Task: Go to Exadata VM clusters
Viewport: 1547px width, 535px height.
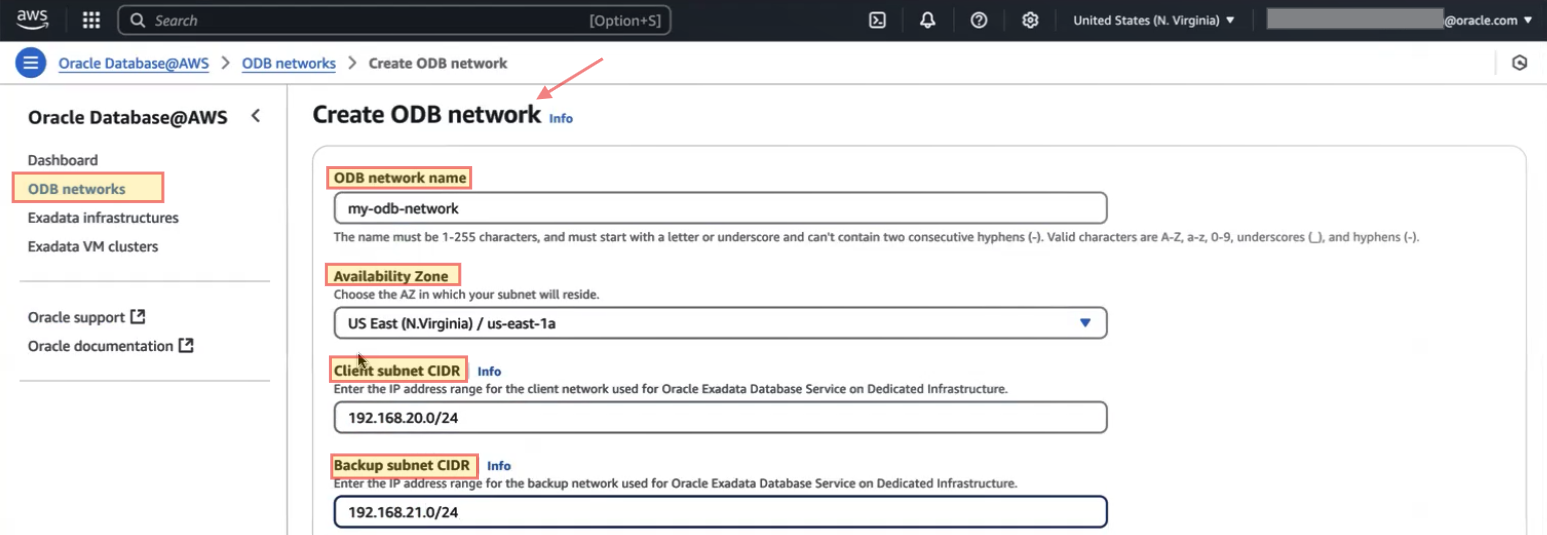Action: [x=93, y=246]
